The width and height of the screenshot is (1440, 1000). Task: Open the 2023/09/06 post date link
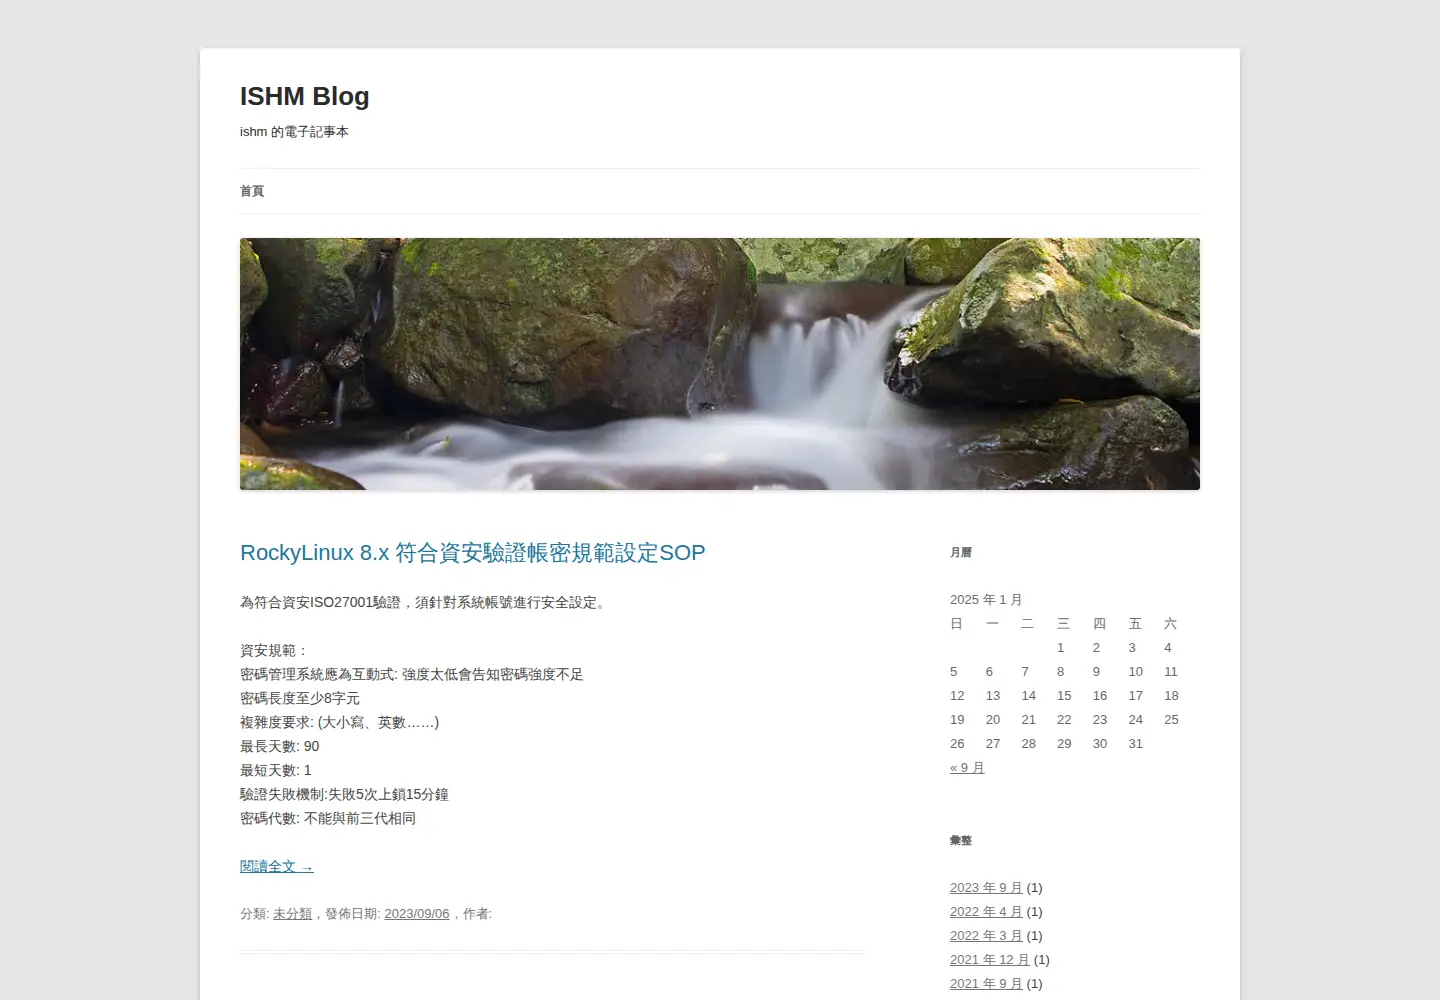(417, 914)
